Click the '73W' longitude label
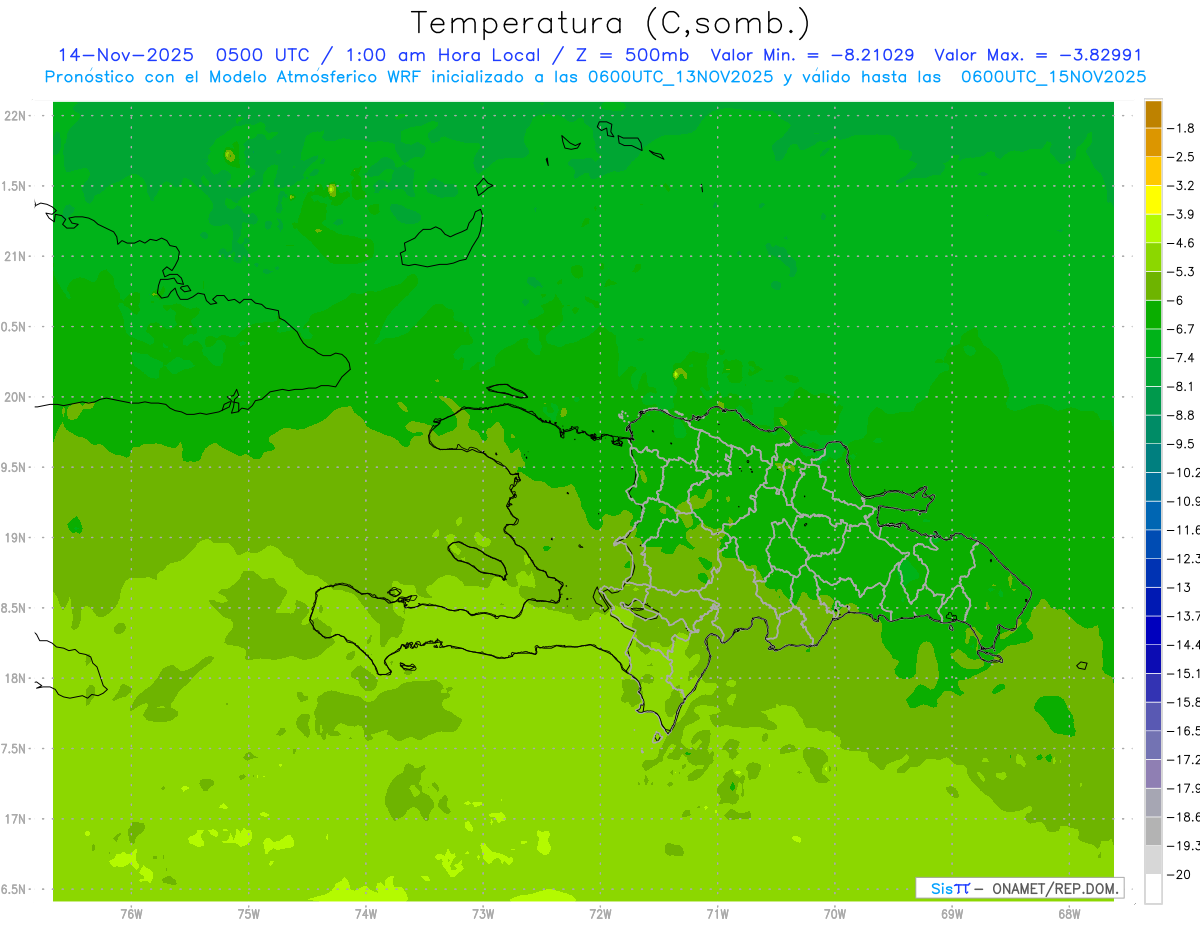The width and height of the screenshot is (1200, 927). coord(483,914)
